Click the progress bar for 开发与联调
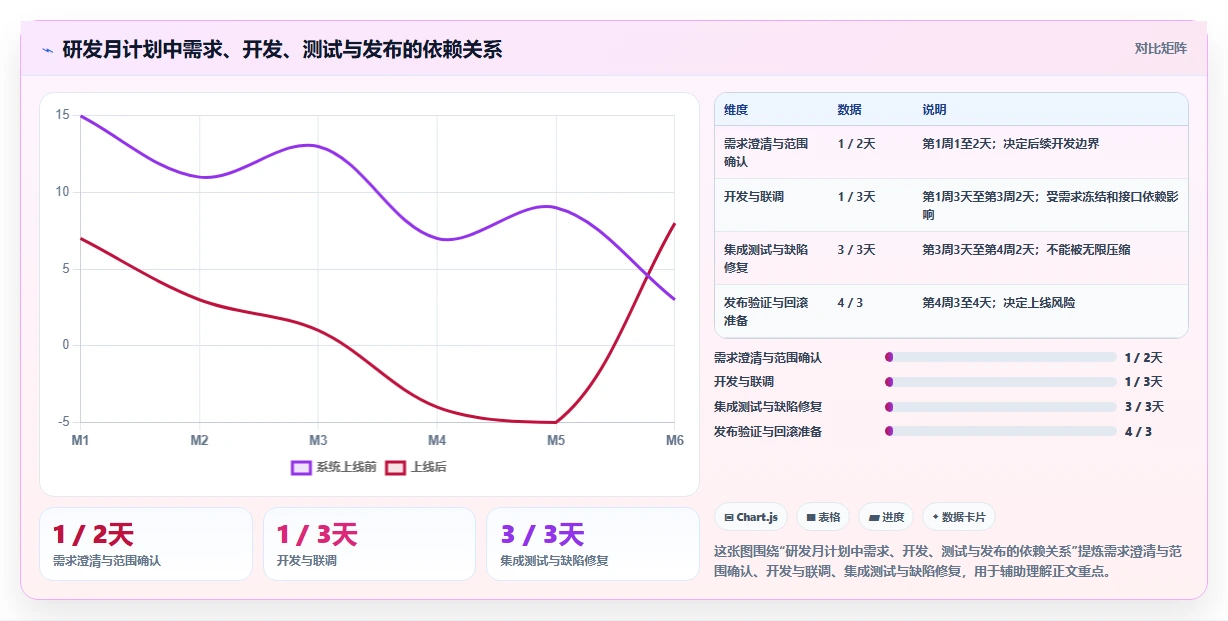The width and height of the screenshot is (1228, 621). pos(1000,382)
